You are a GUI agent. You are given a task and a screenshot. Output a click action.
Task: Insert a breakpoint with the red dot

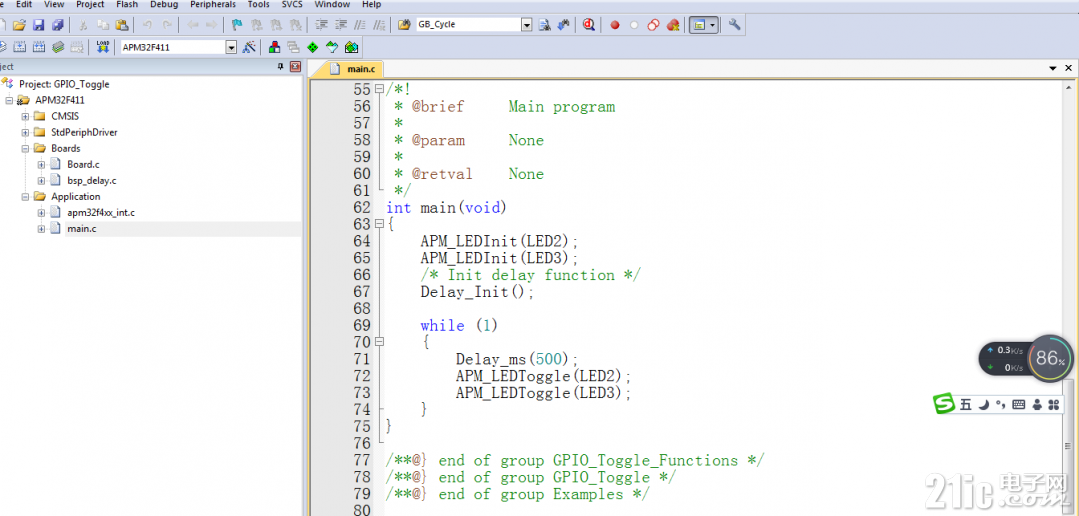coord(615,25)
